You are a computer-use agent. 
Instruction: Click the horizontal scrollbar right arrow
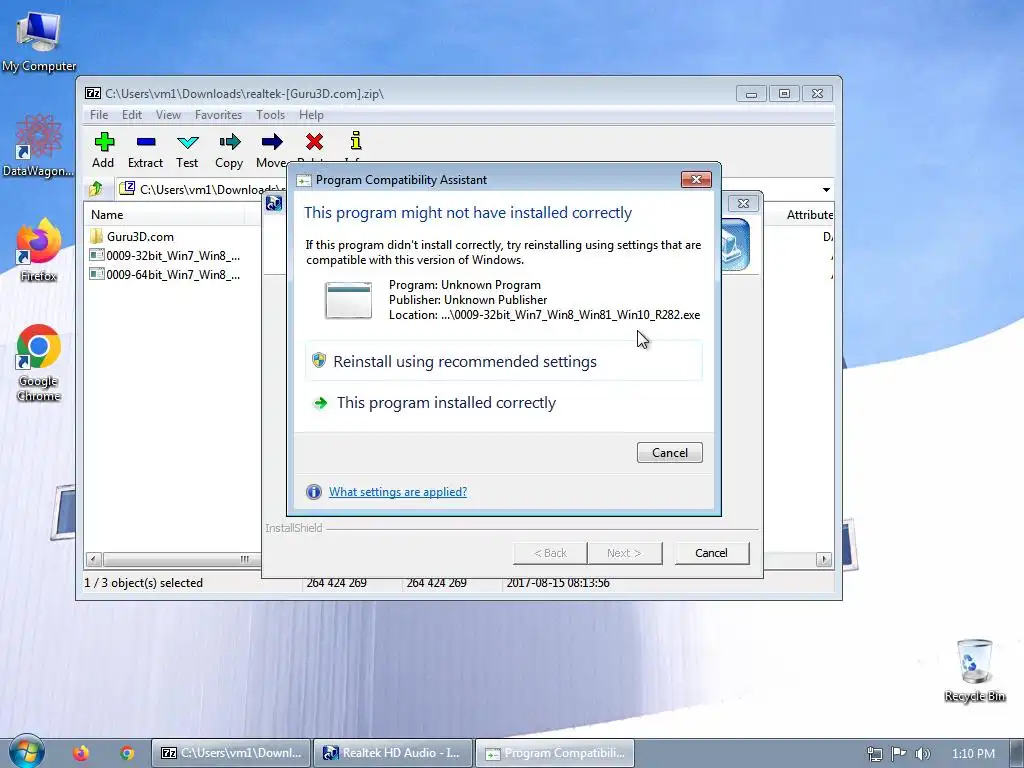click(824, 560)
